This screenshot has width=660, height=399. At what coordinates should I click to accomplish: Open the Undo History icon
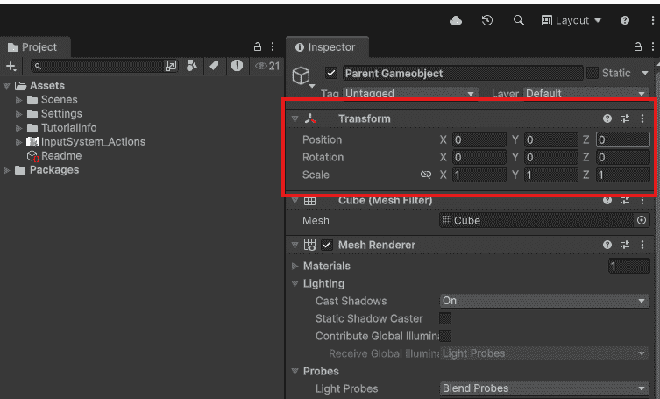click(x=487, y=20)
